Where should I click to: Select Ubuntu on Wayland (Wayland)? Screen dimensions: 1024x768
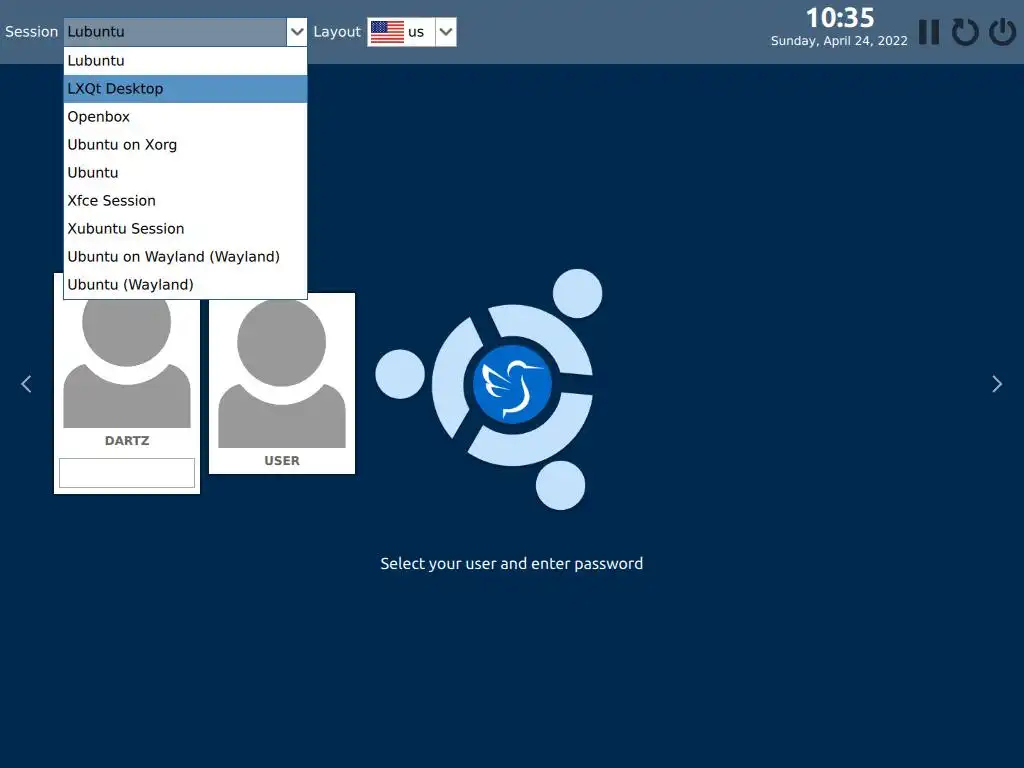(x=185, y=257)
